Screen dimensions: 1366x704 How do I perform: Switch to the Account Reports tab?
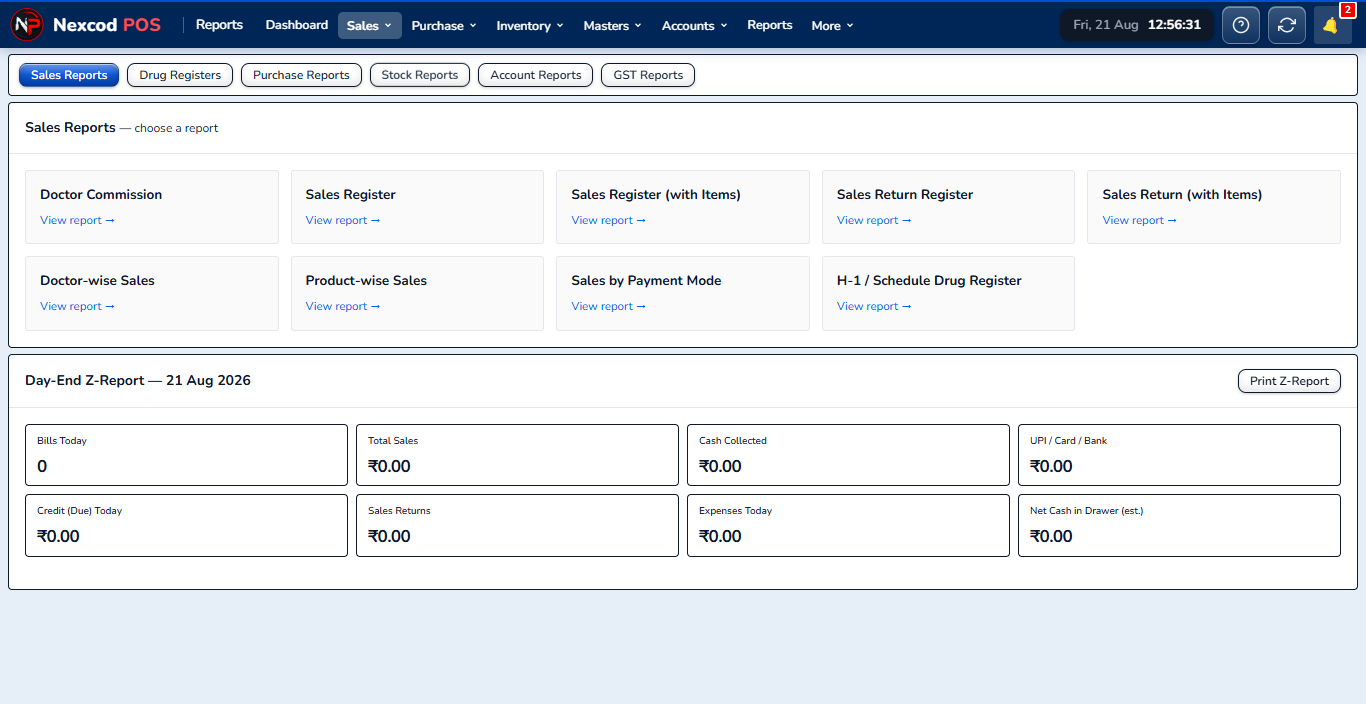pos(536,75)
